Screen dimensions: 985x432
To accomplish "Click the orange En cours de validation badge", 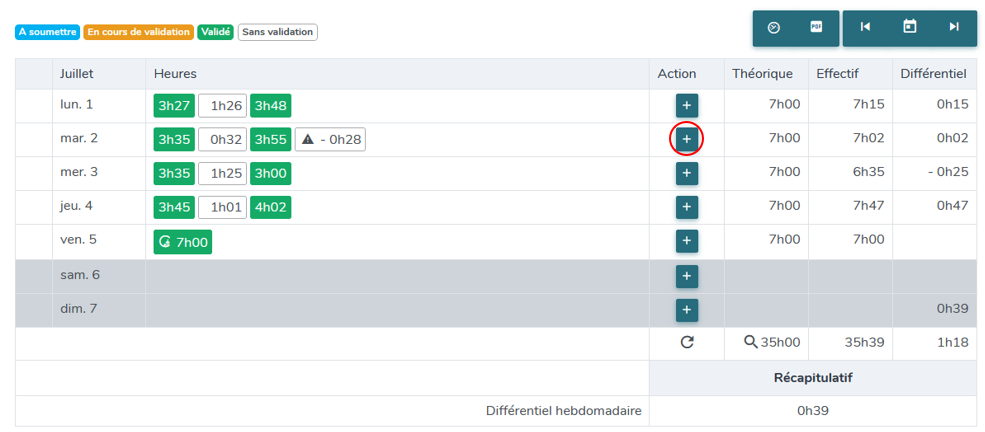I will tap(138, 32).
